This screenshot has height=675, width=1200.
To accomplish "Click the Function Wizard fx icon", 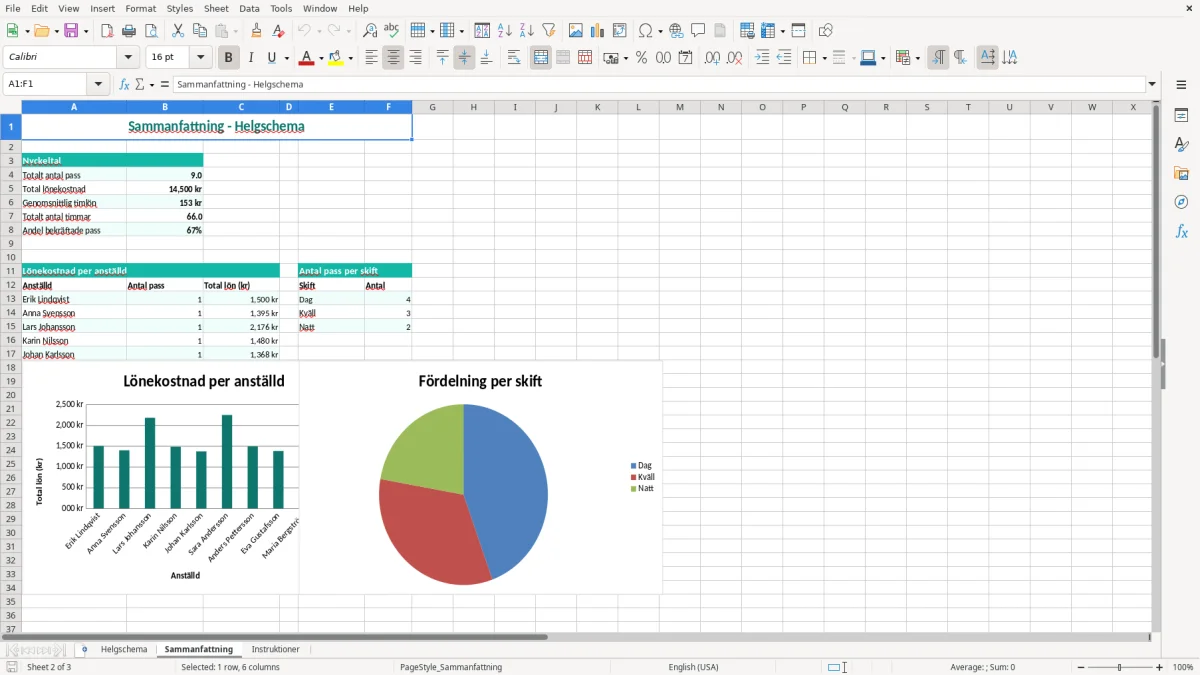I will pyautogui.click(x=125, y=85).
